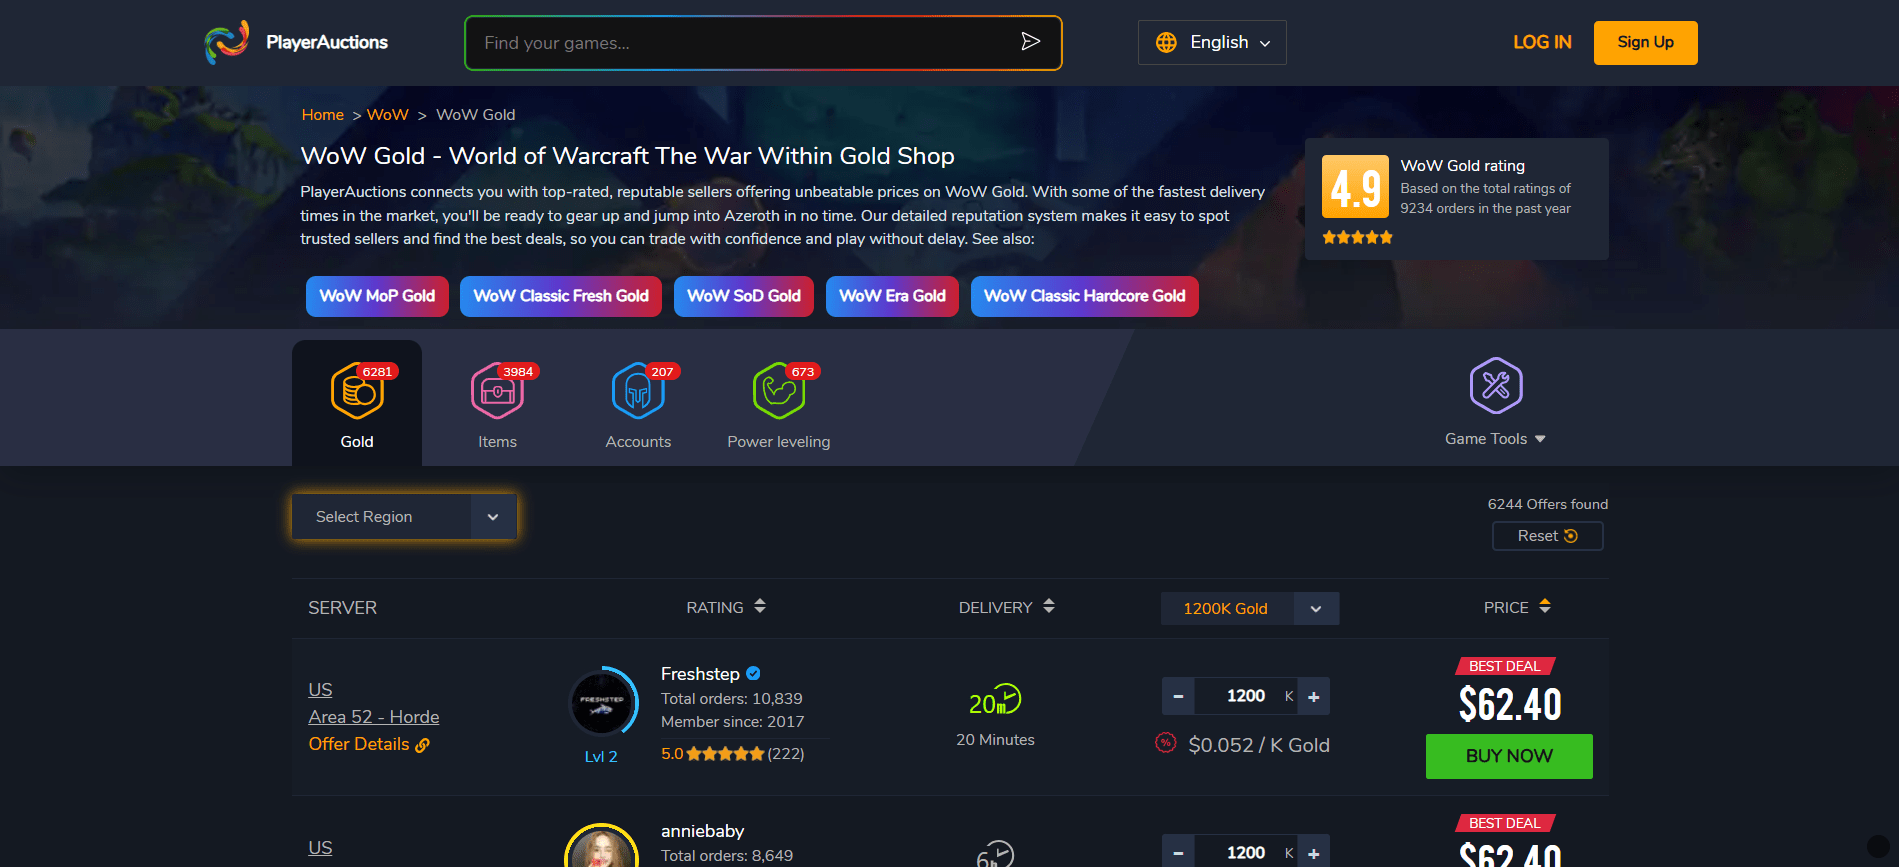This screenshot has width=1899, height=867.
Task: Sort offers by Rating arrows
Action: click(760, 606)
